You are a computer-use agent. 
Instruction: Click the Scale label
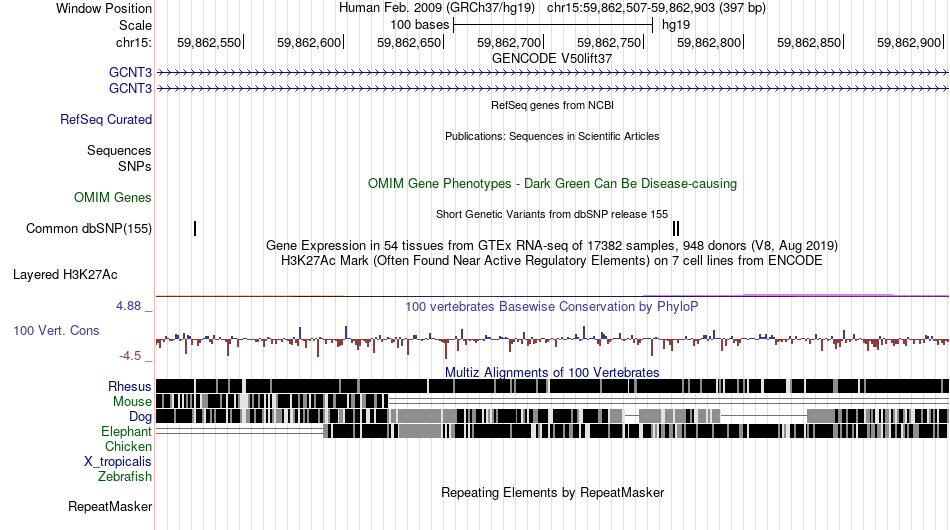pyautogui.click(x=135, y=25)
